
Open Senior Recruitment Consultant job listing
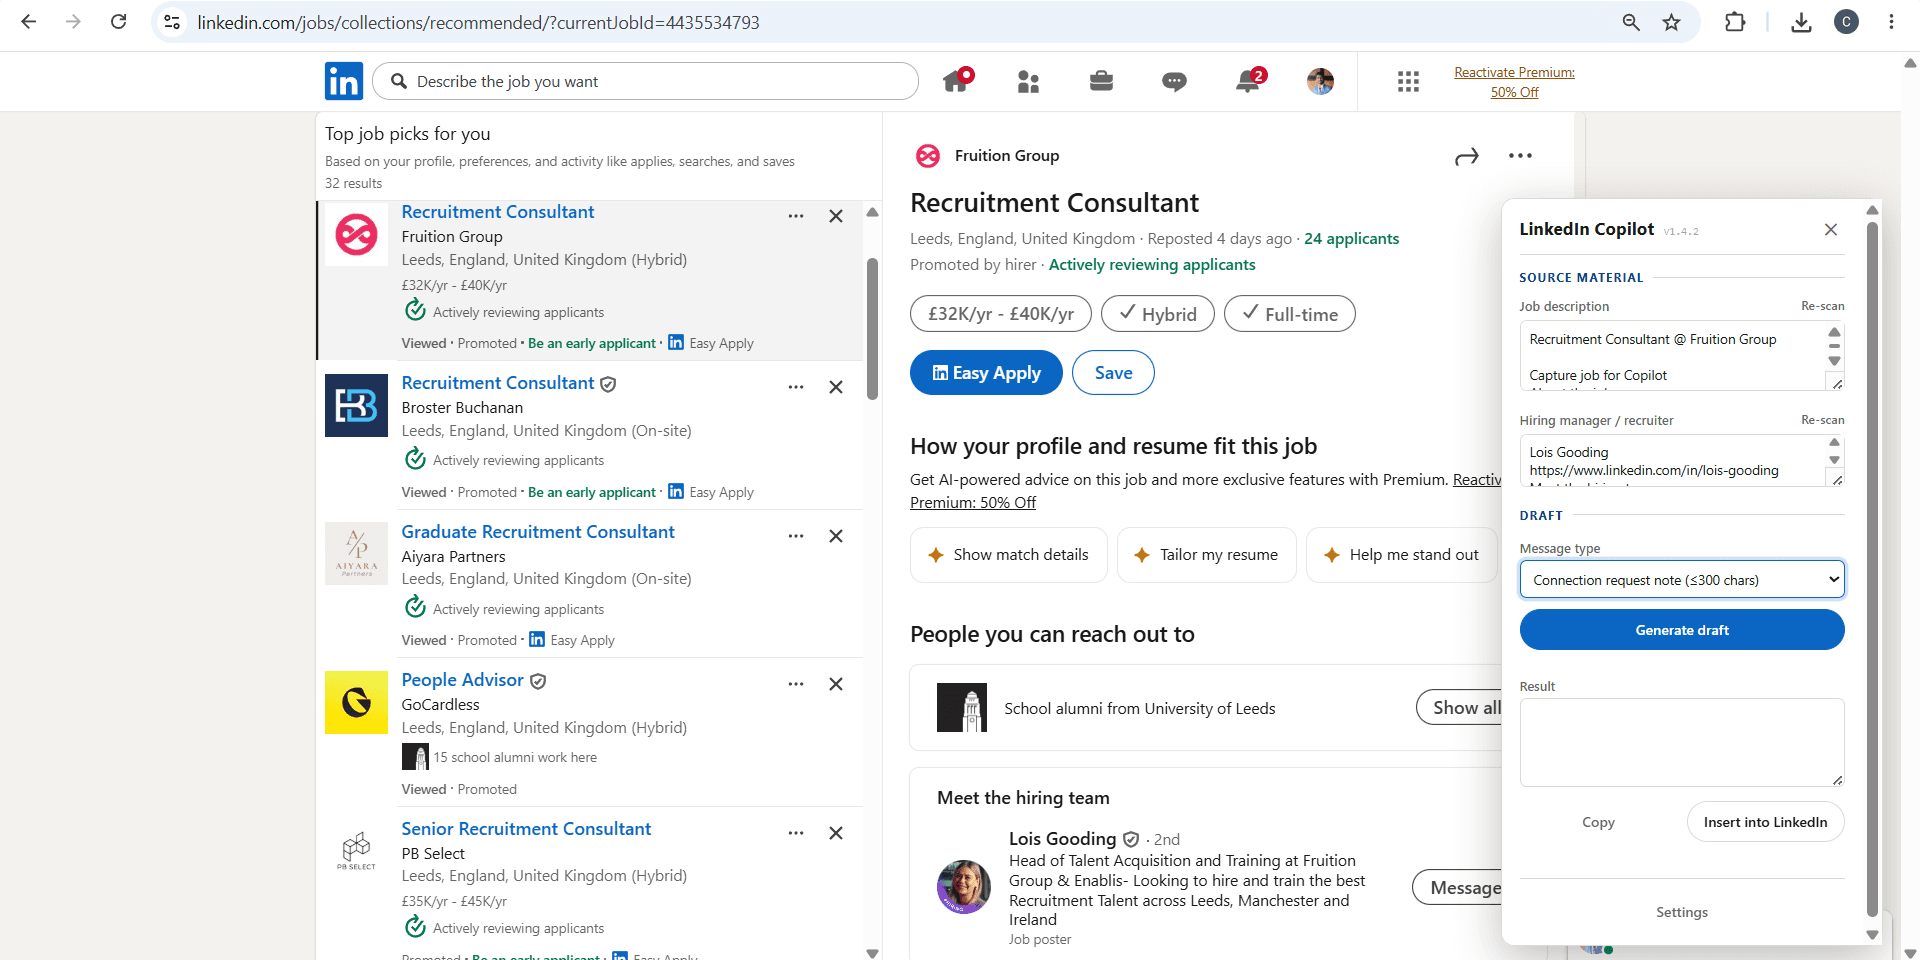(526, 829)
